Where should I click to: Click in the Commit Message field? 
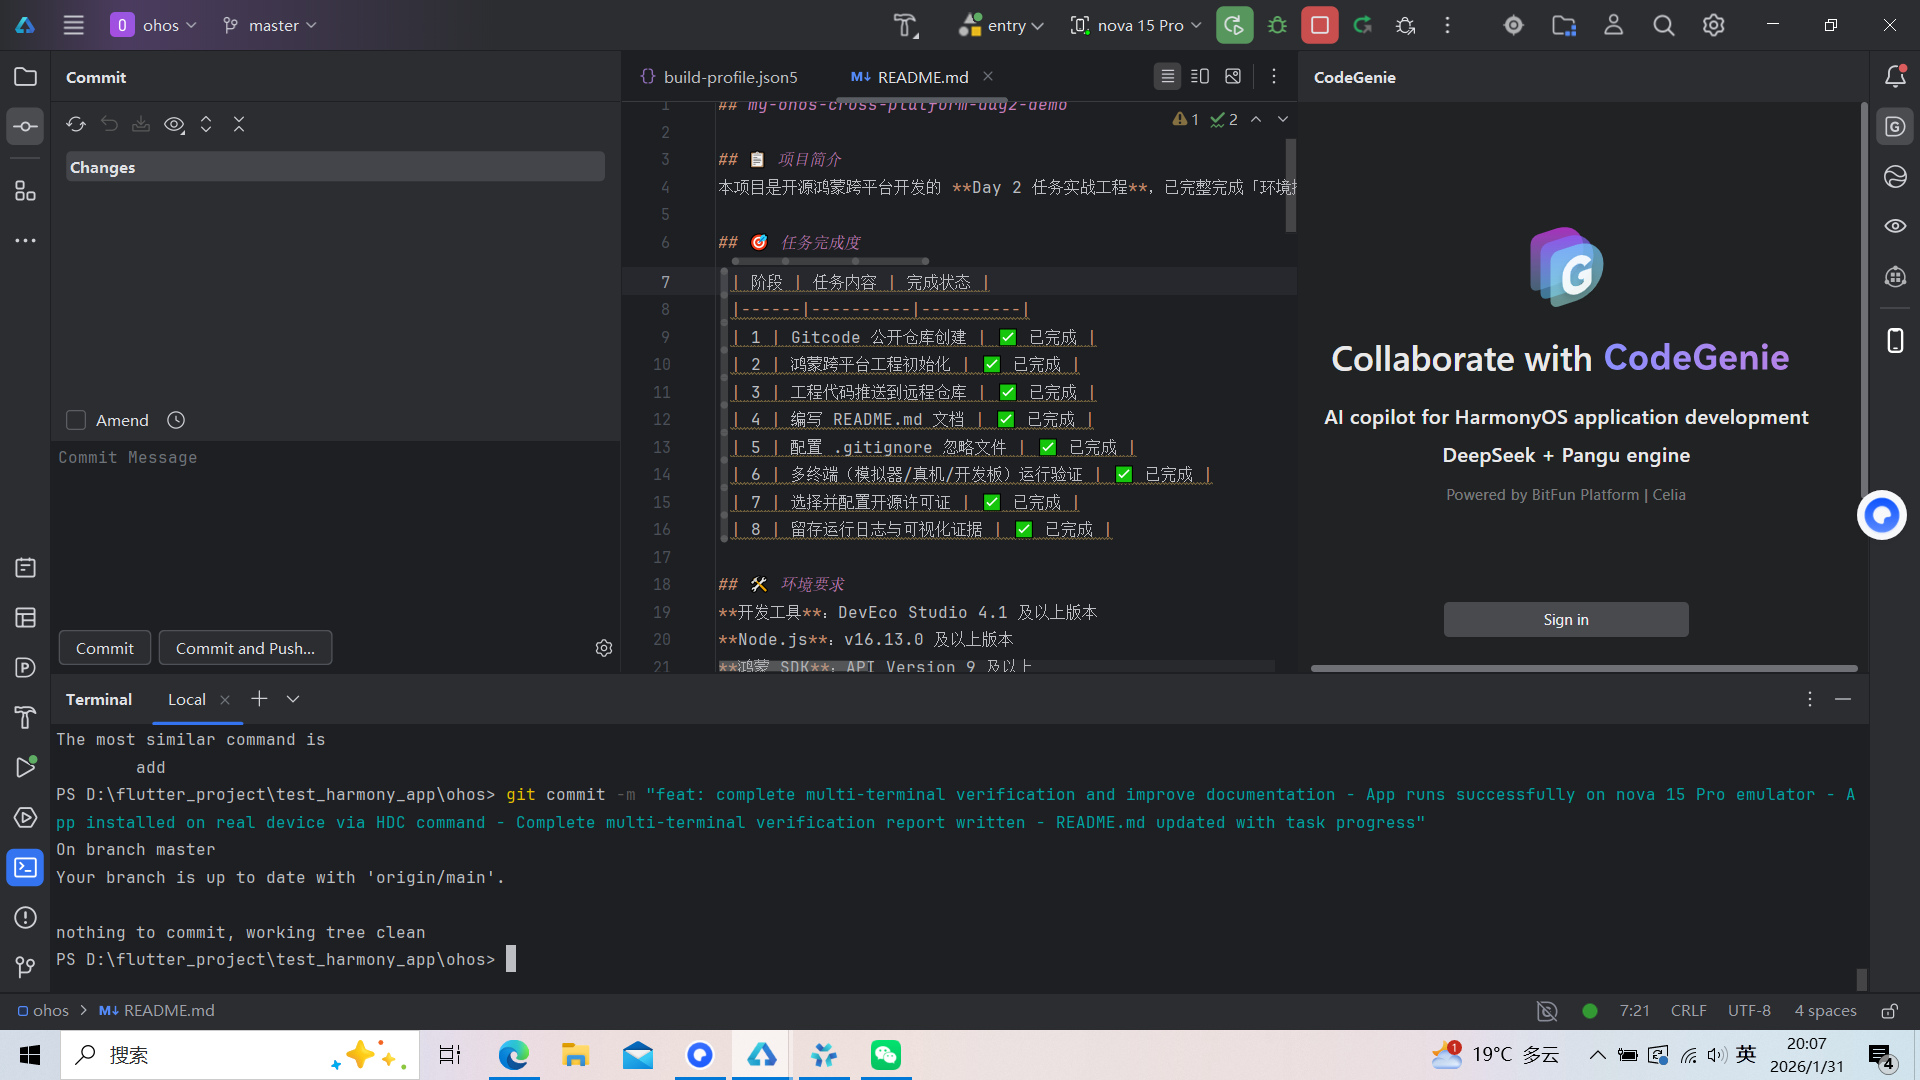[x=335, y=530]
